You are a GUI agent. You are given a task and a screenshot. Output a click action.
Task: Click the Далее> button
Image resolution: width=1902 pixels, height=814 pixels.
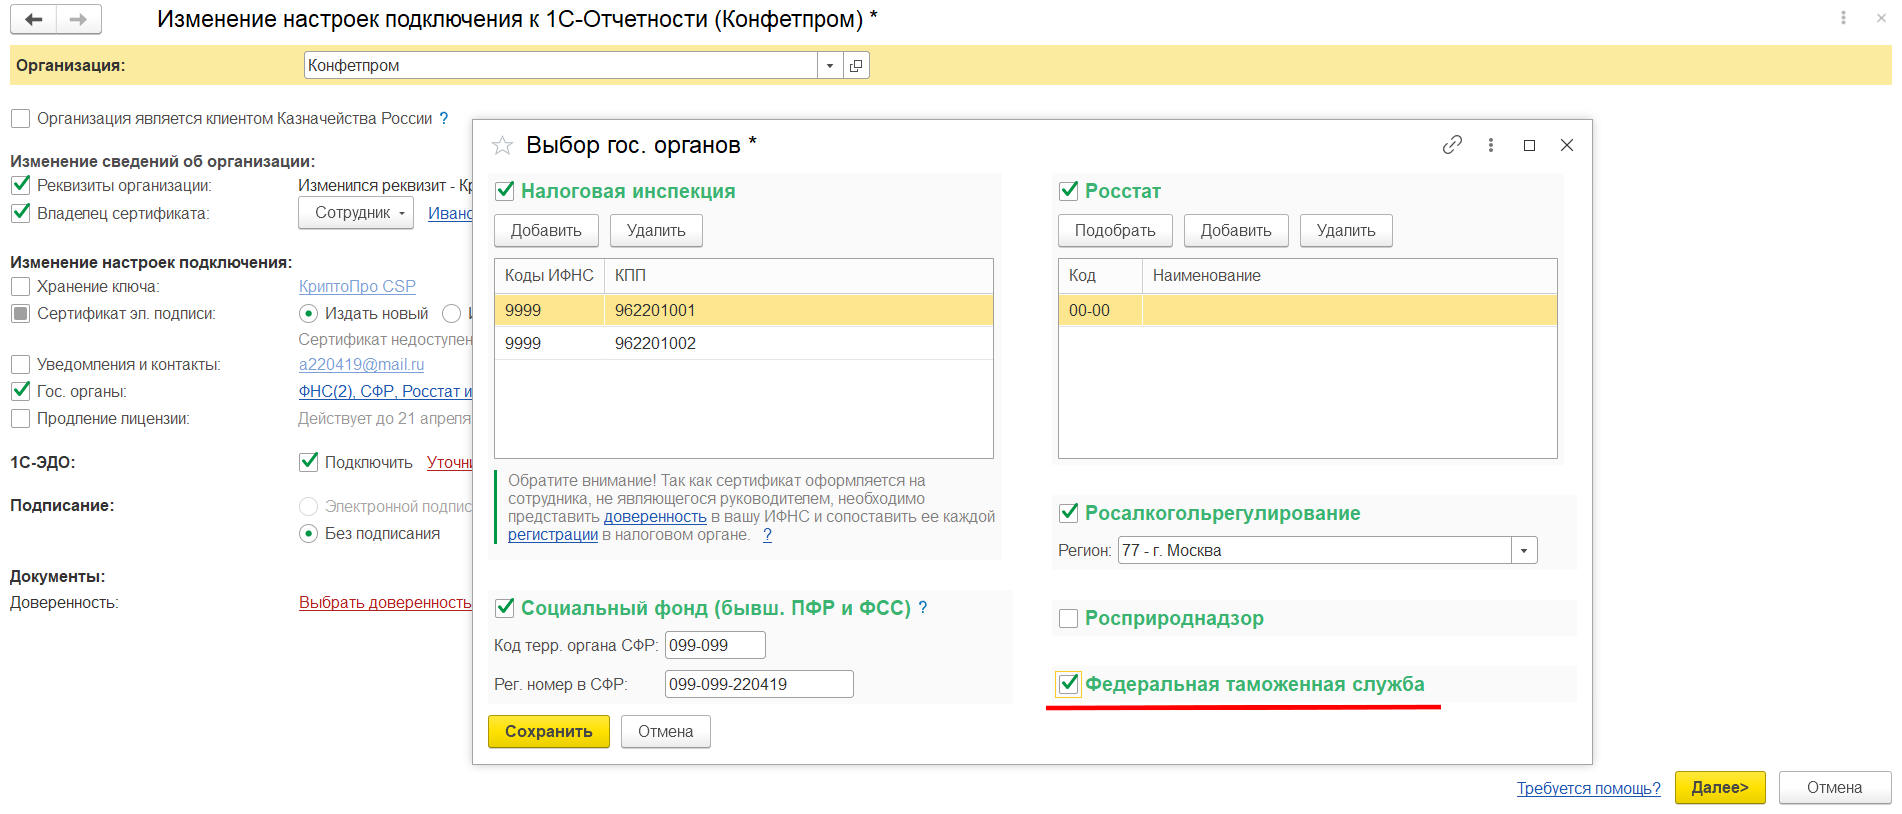(x=1720, y=787)
